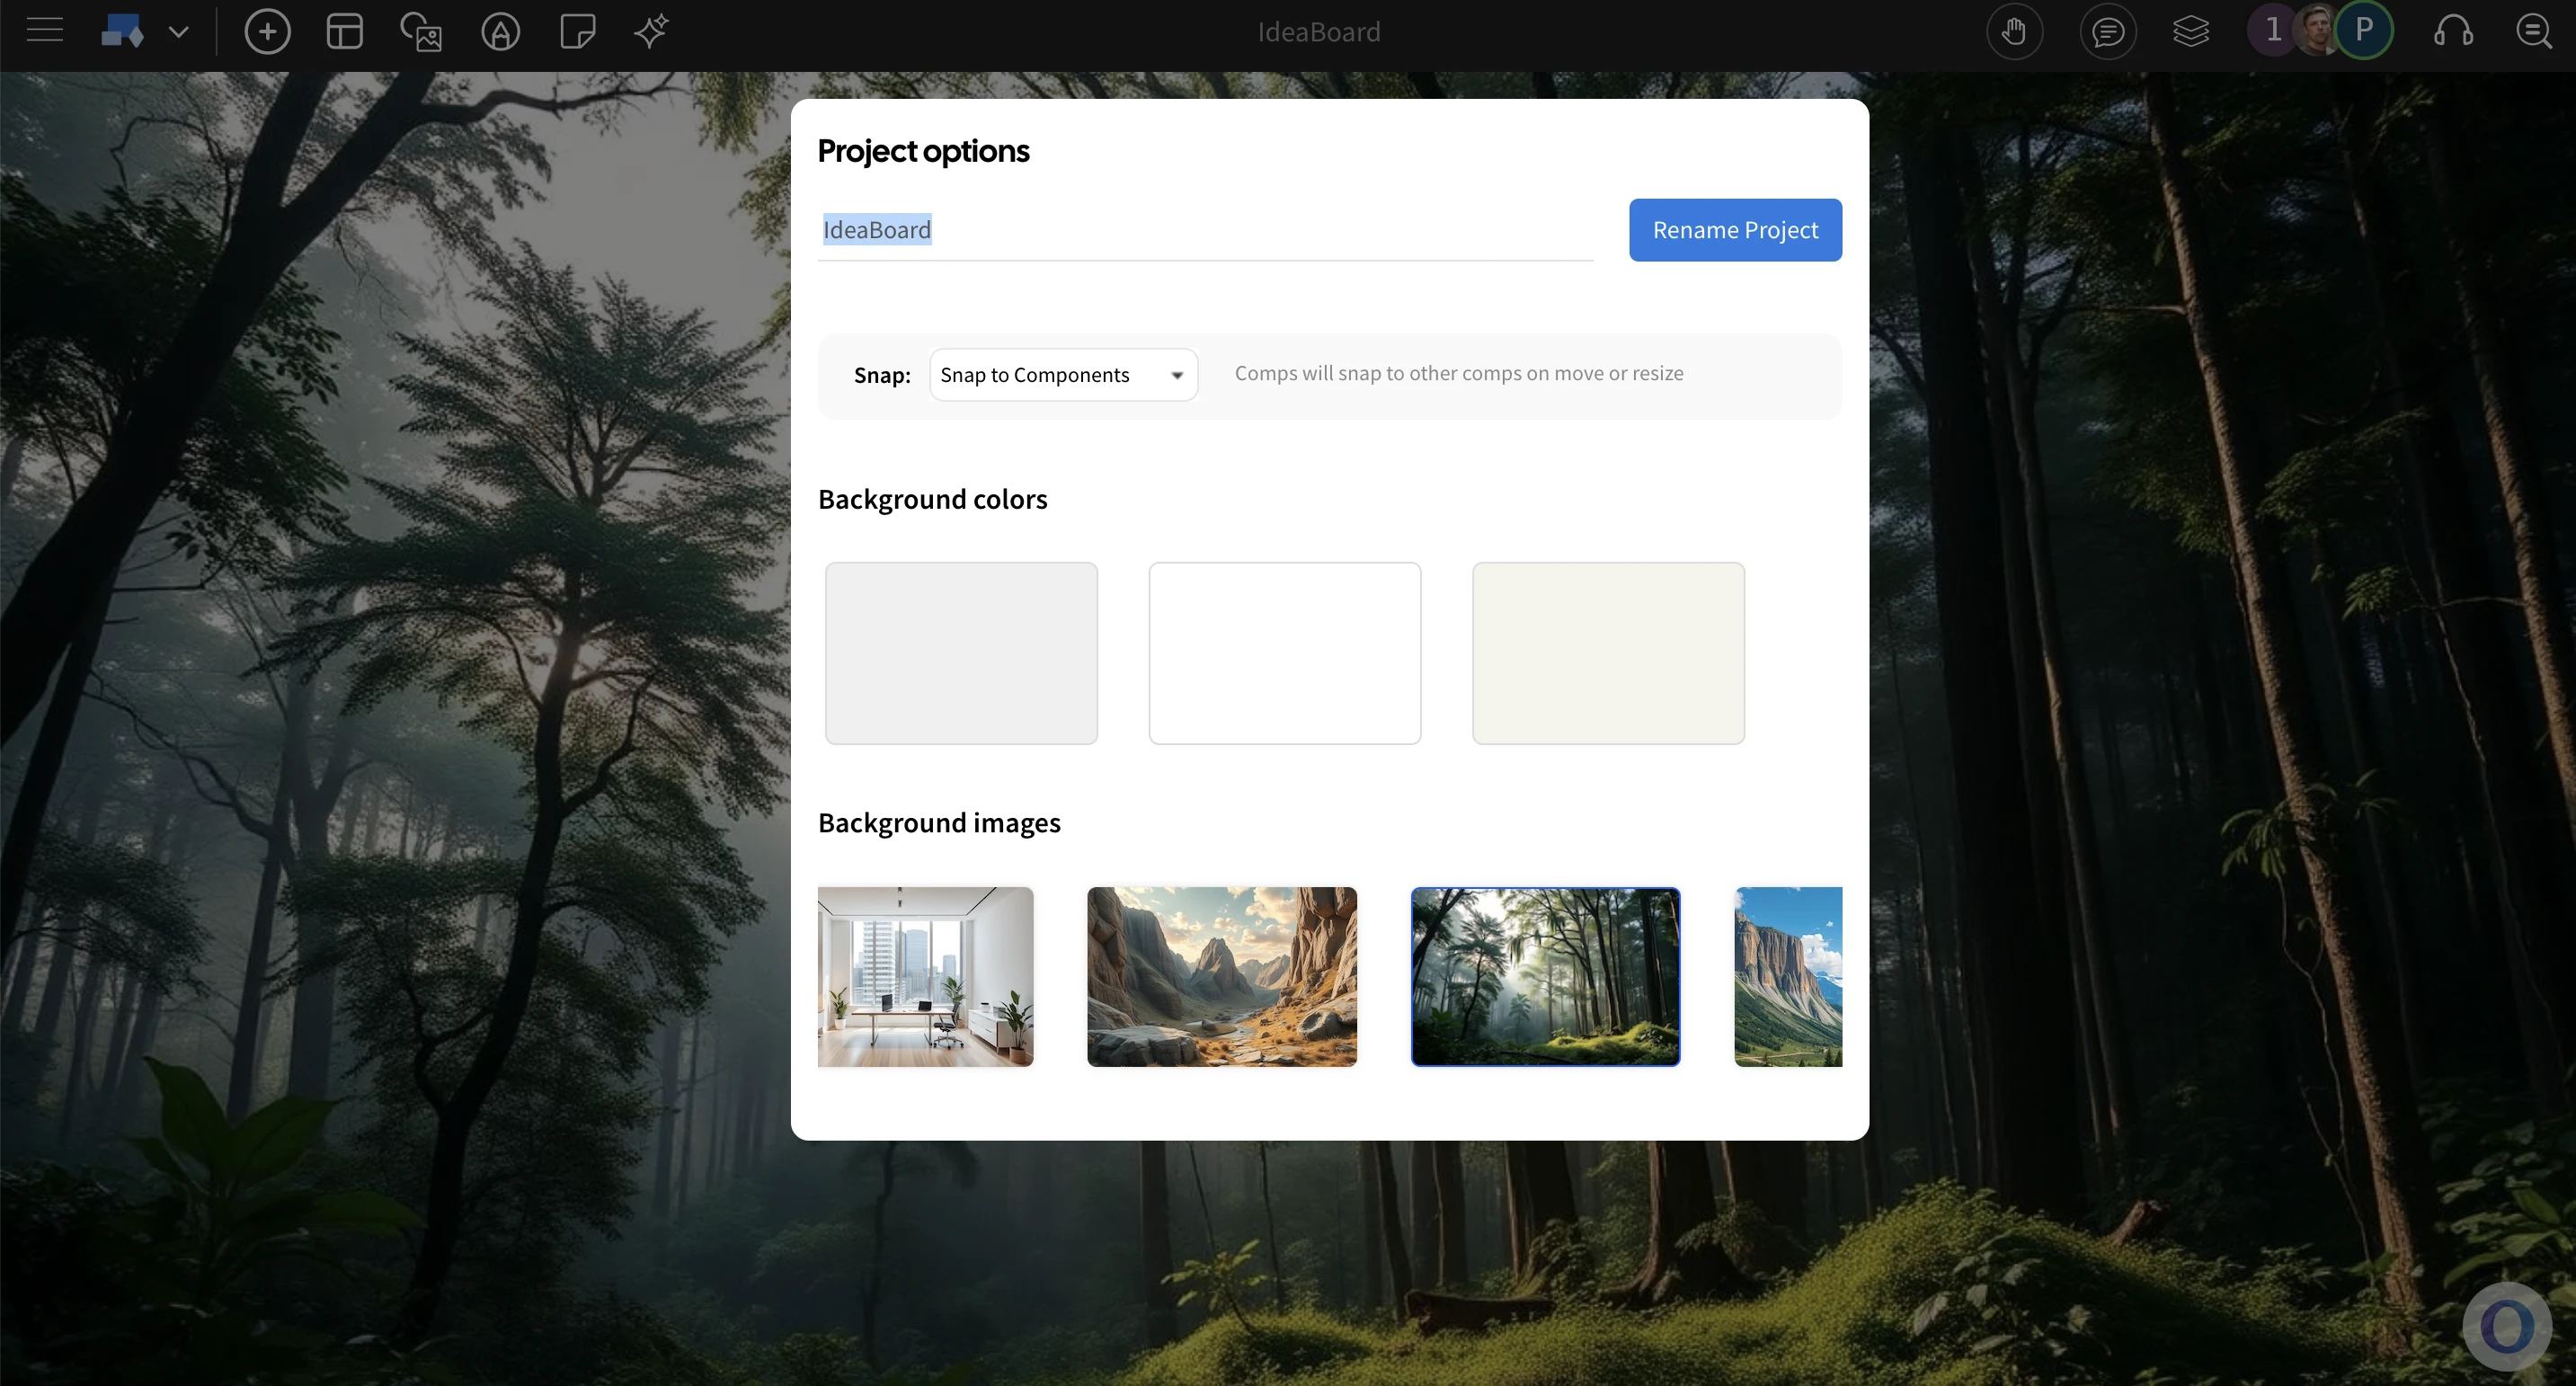Activate the hand pan tool
This screenshot has height=1386, width=2576.
pos(2014,32)
